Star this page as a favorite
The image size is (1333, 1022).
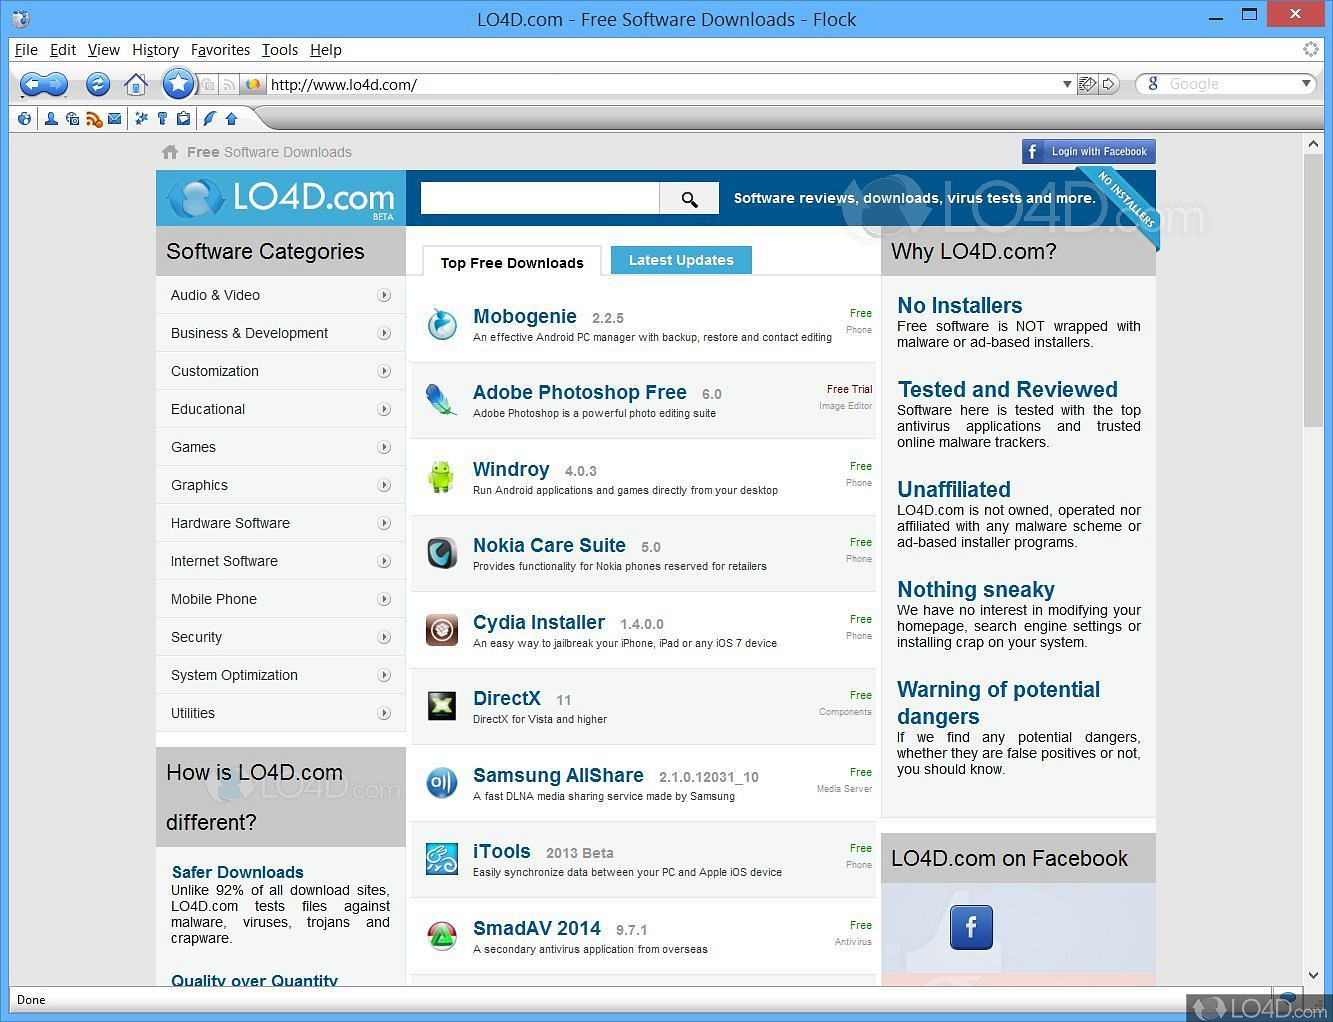pyautogui.click(x=178, y=84)
